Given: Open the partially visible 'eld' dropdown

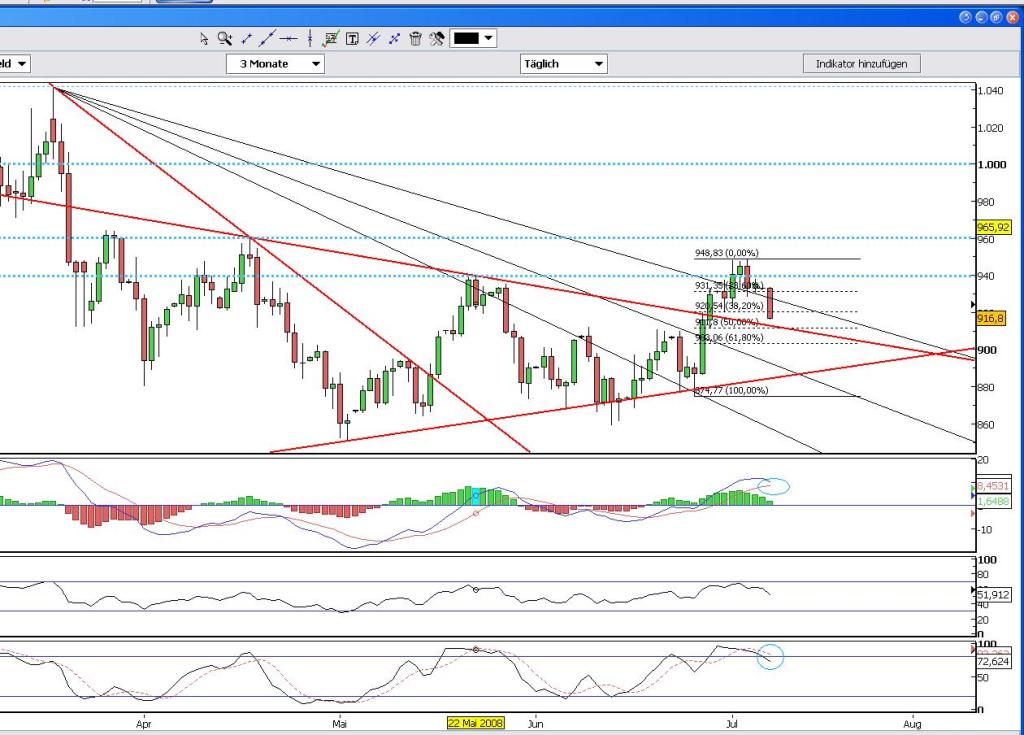Looking at the screenshot, I should tap(14, 63).
